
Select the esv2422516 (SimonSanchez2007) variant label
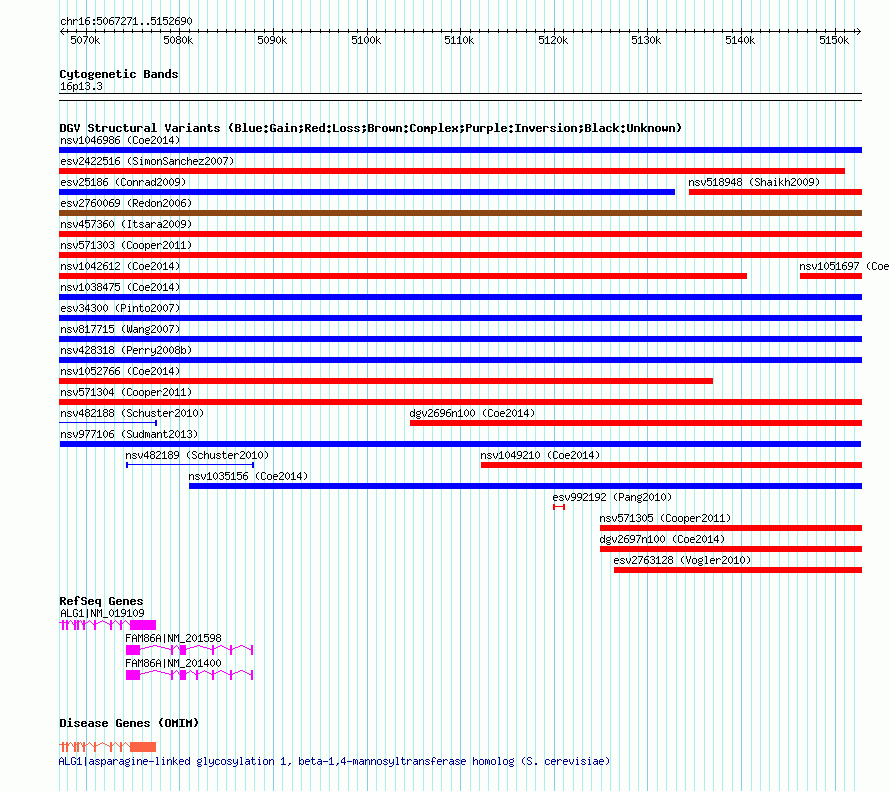pyautogui.click(x=147, y=161)
